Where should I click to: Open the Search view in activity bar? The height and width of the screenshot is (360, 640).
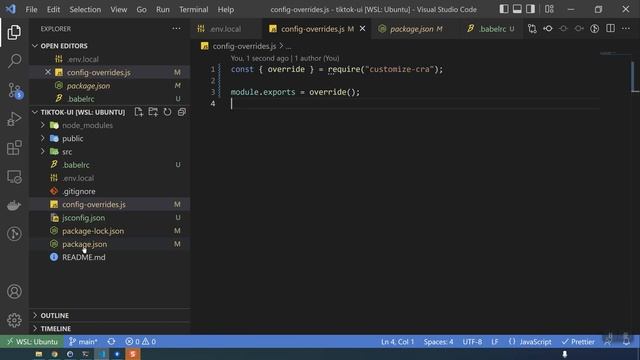tap(14, 61)
